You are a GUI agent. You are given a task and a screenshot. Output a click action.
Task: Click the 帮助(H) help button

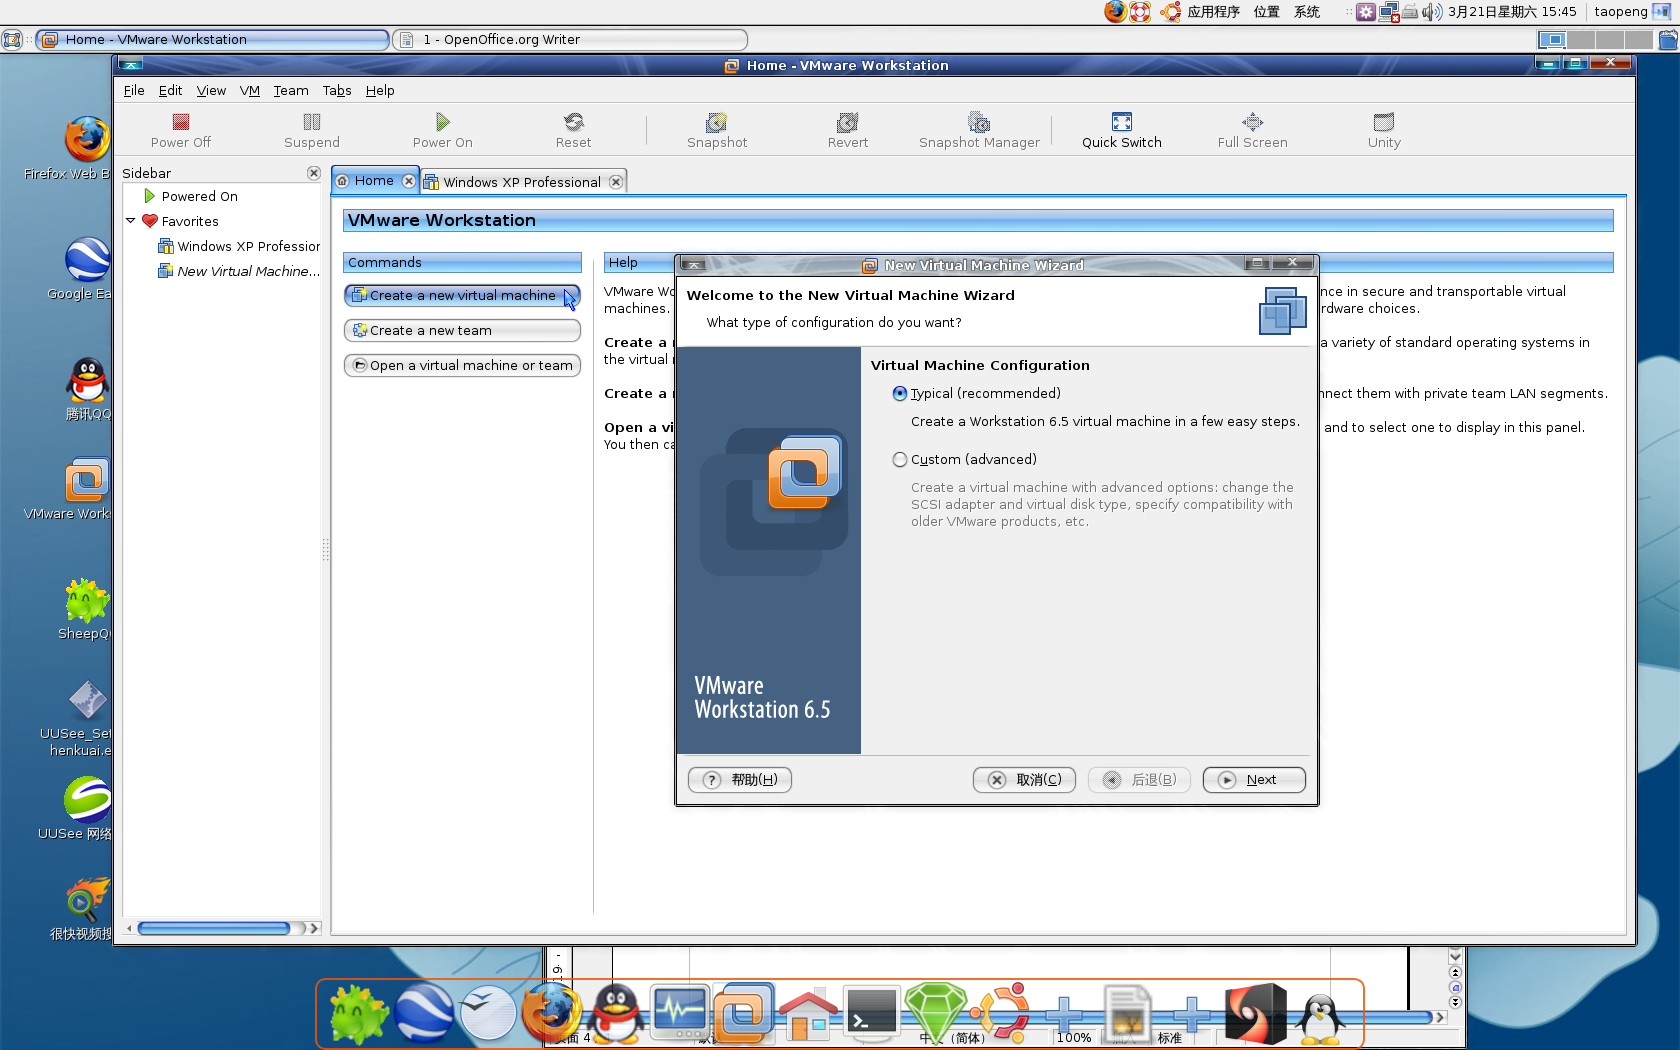point(740,780)
